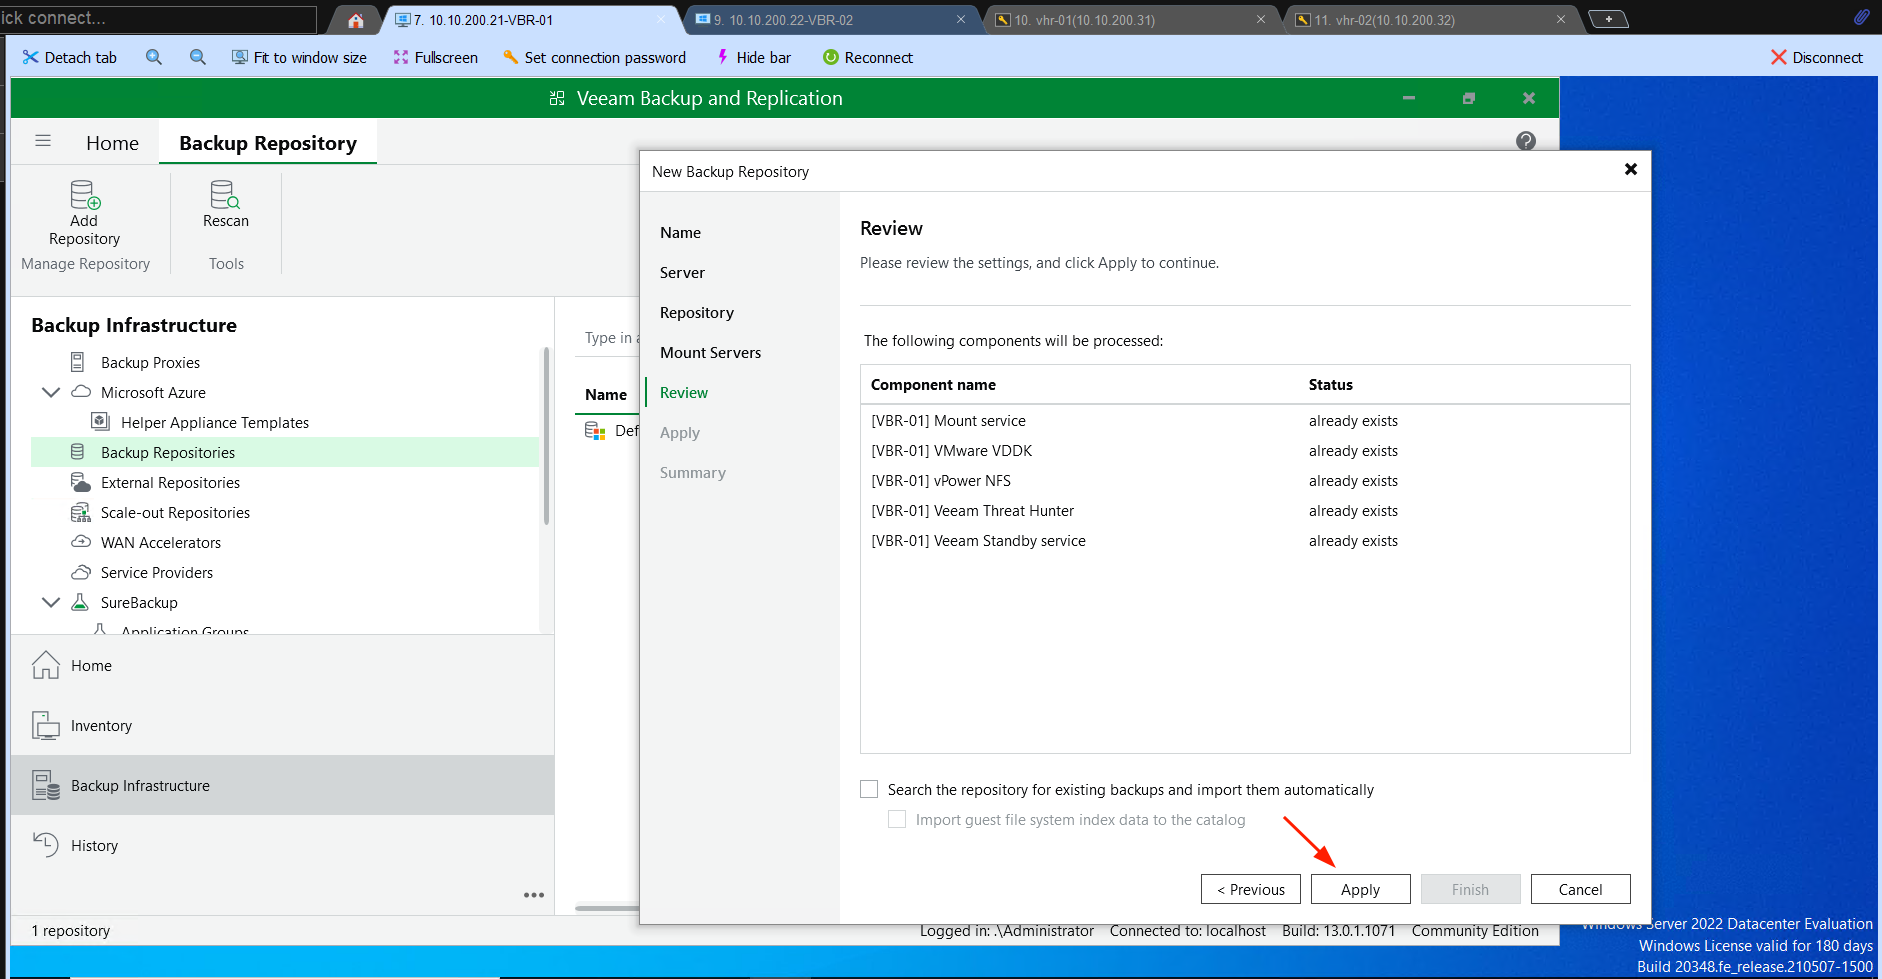Click the zoom out magnifier icon
Screen dimensions: 1882x979
pyautogui.click(x=198, y=57)
